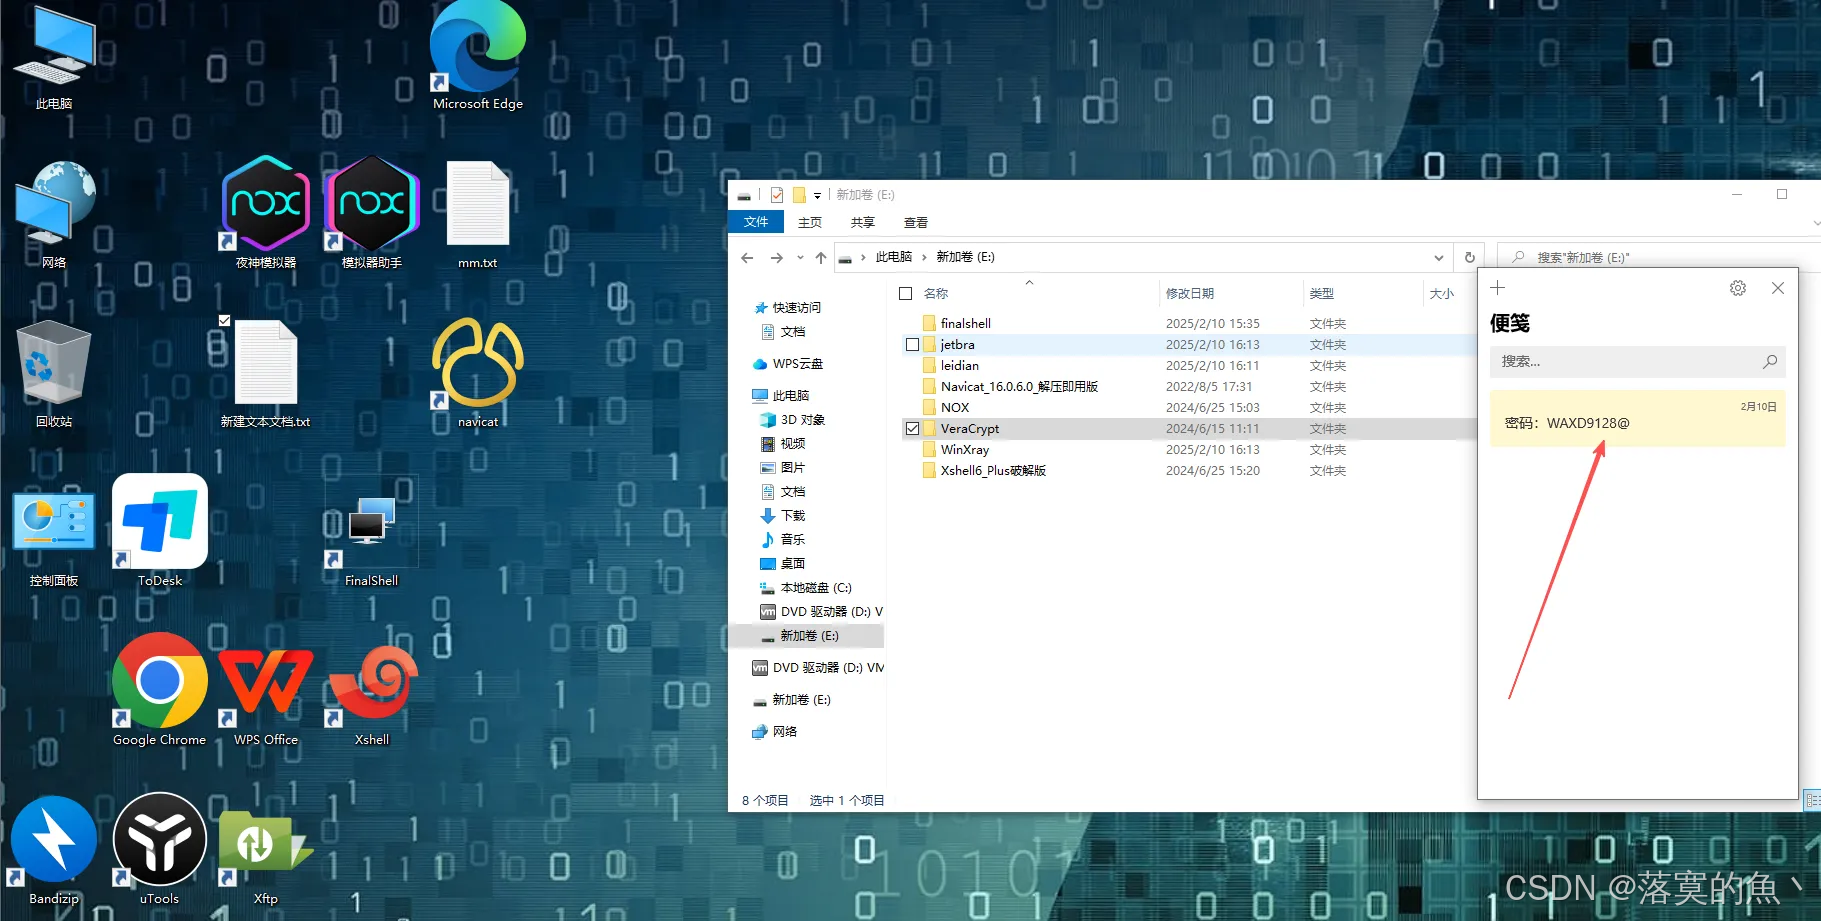Select the leidian folder row
The image size is (1821, 921).
point(1187,365)
